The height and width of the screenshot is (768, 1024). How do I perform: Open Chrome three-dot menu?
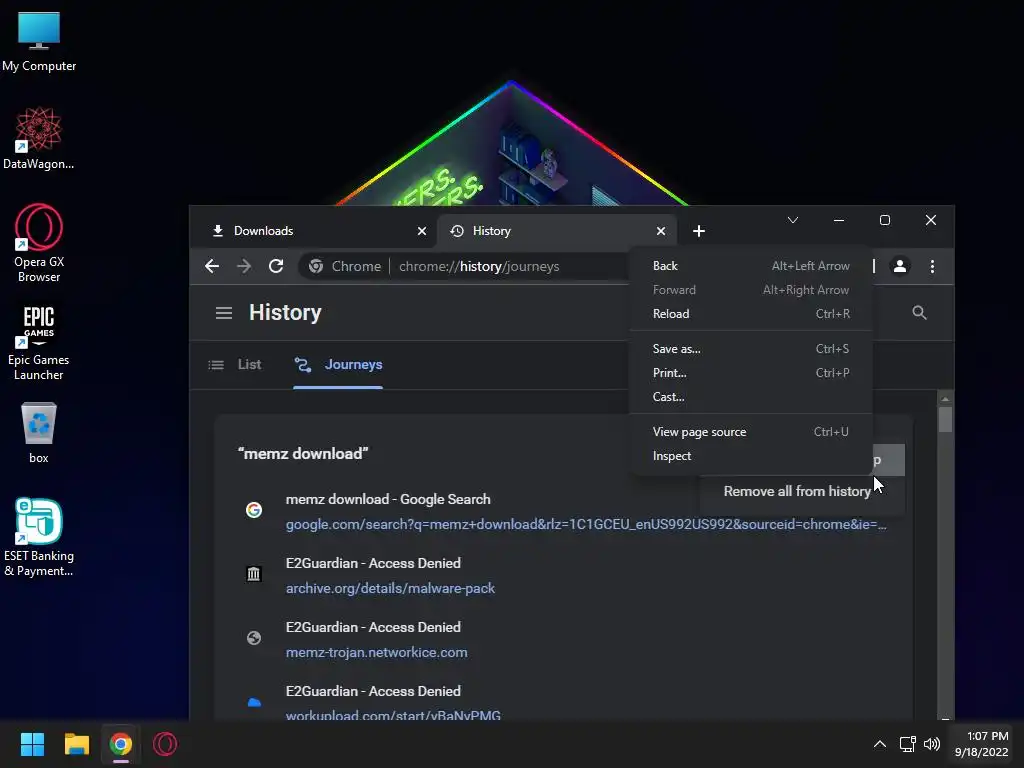pos(933,266)
